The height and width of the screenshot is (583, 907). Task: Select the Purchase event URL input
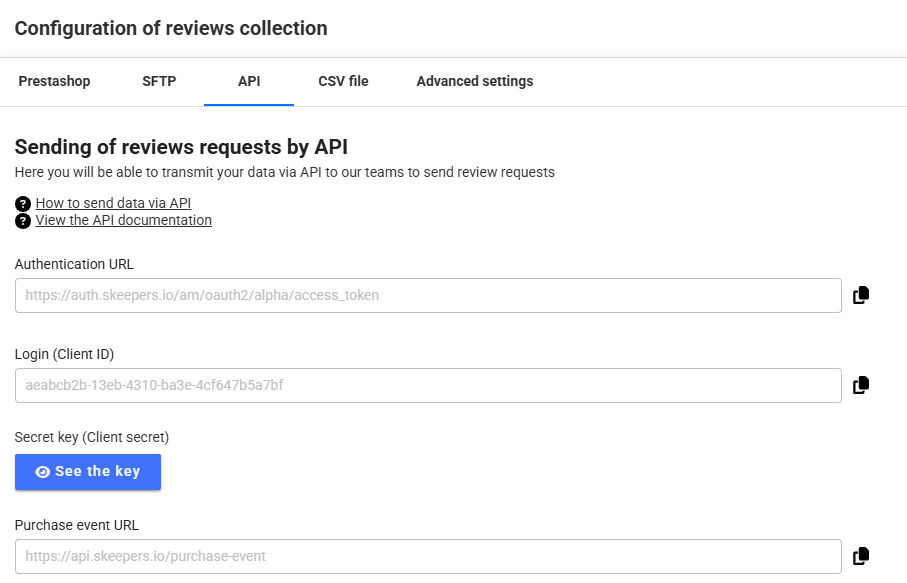[428, 556]
